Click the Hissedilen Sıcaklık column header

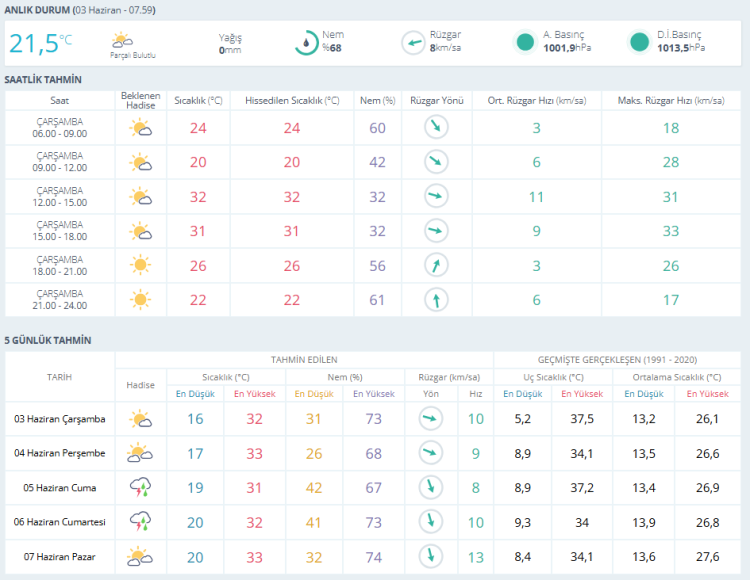tap(292, 100)
